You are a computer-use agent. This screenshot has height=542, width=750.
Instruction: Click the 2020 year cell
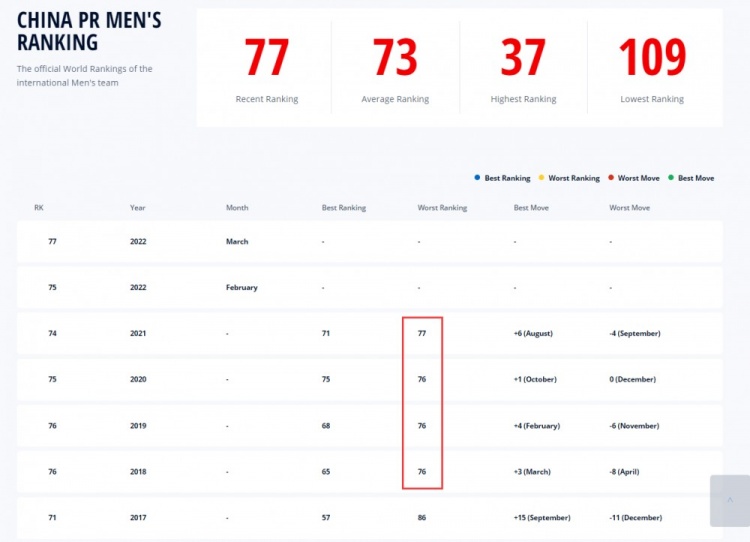point(138,379)
